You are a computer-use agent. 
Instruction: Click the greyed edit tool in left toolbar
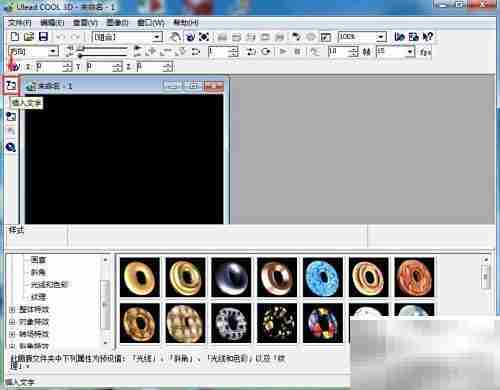11,132
